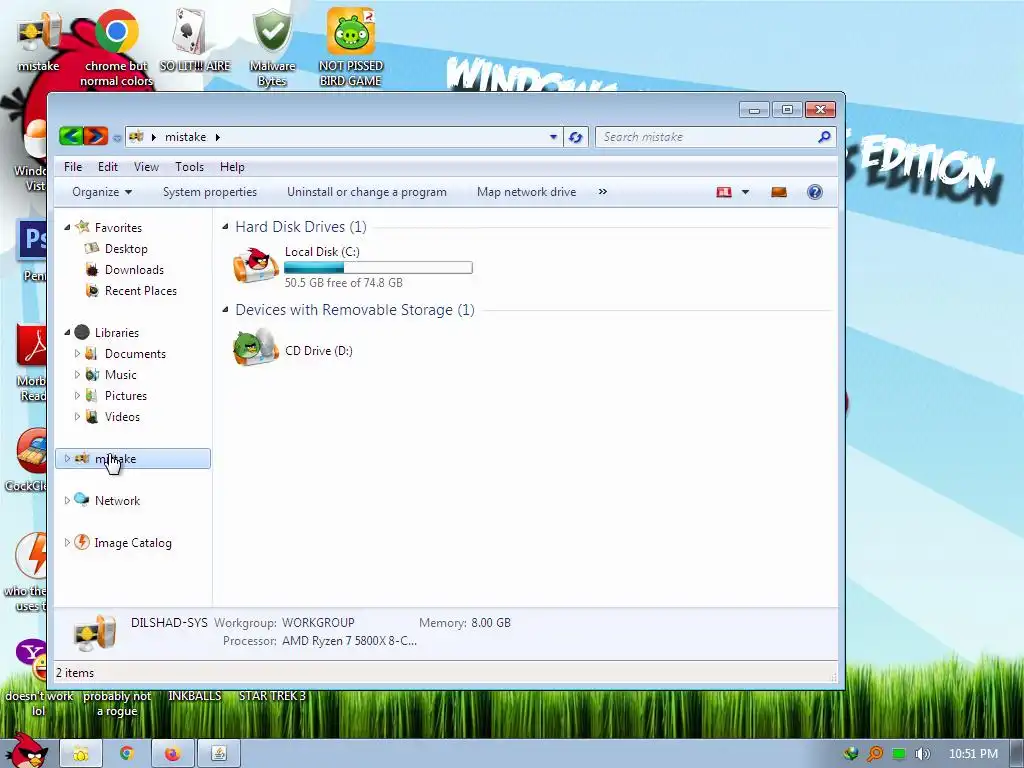Image resolution: width=1024 pixels, height=768 pixels.
Task: Click Uninstall or change a program
Action: point(367,192)
